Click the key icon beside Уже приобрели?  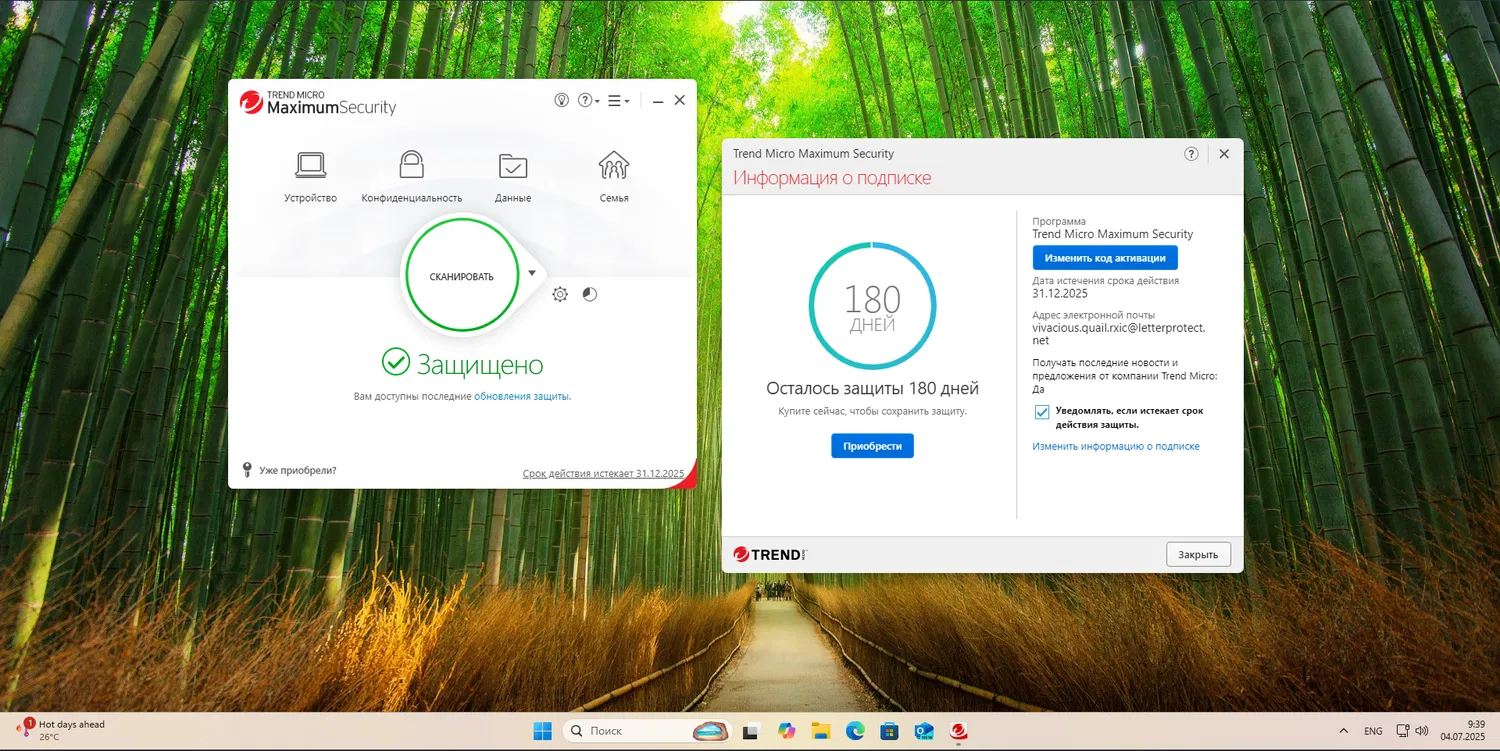246,469
